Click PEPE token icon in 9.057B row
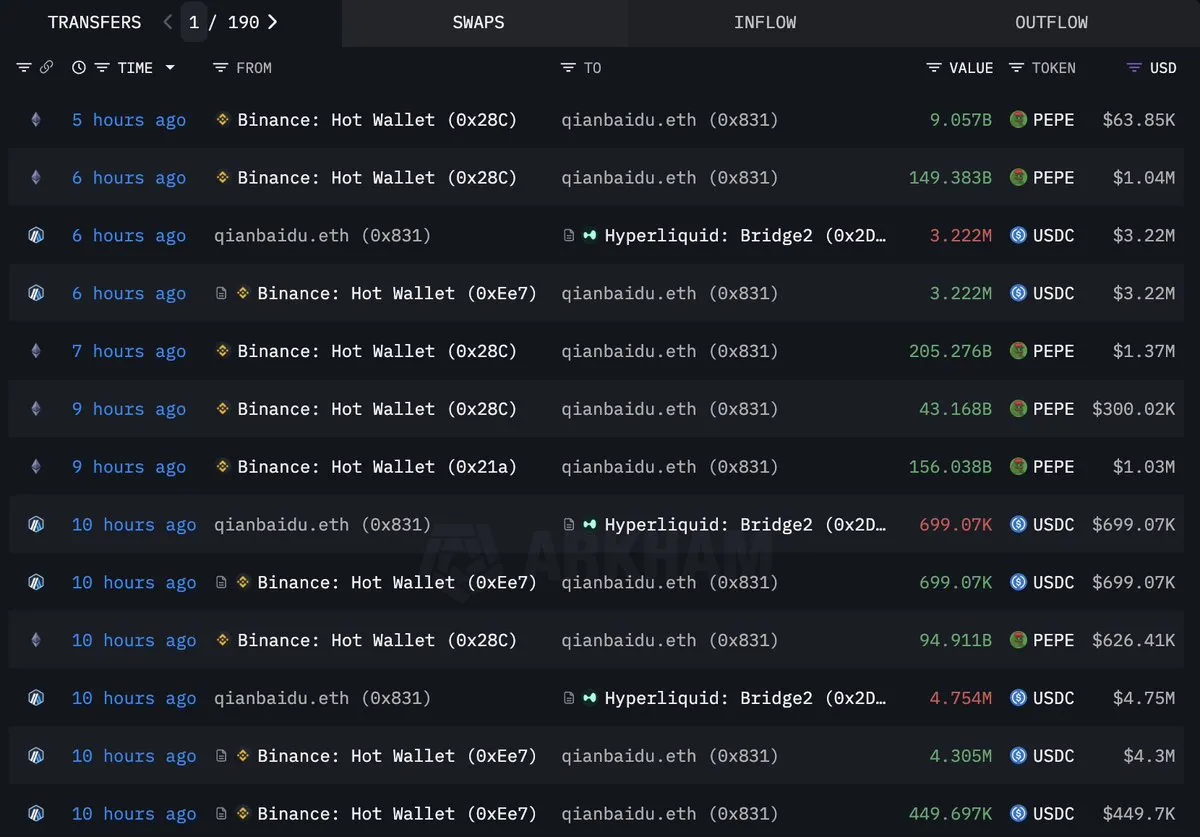This screenshot has width=1200, height=837. tap(1018, 120)
